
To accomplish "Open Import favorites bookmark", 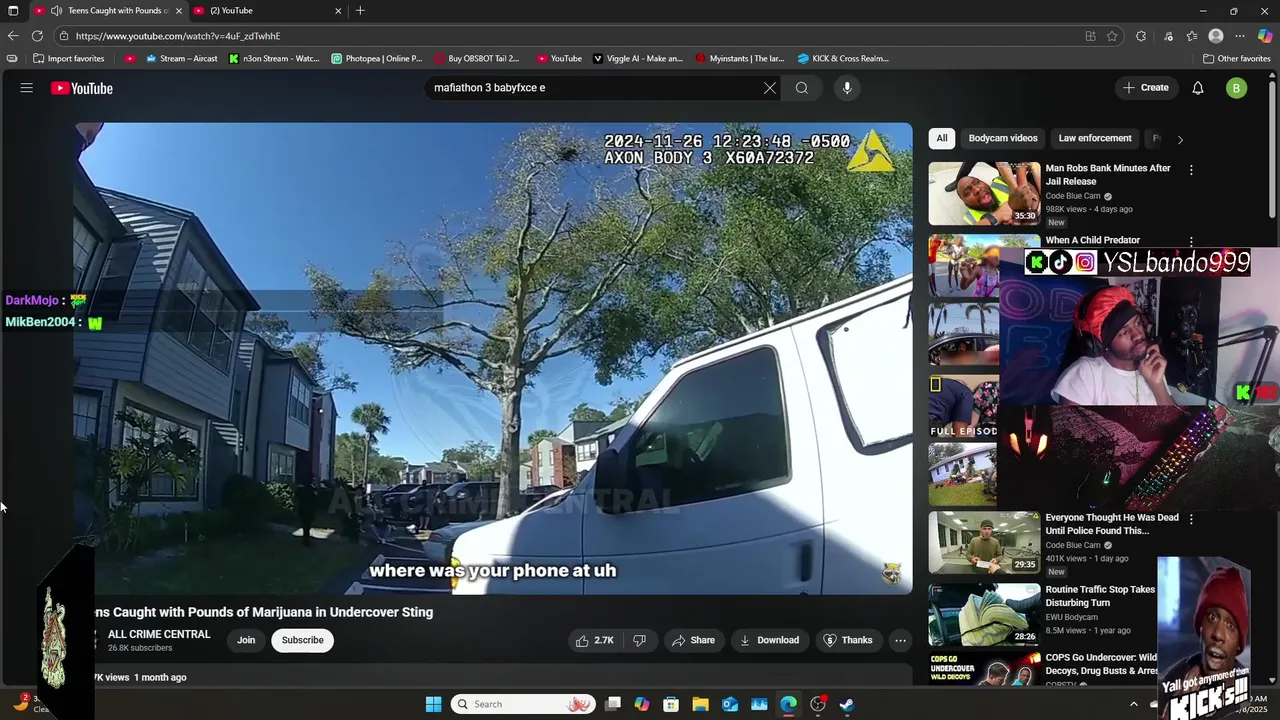I will 69,58.
